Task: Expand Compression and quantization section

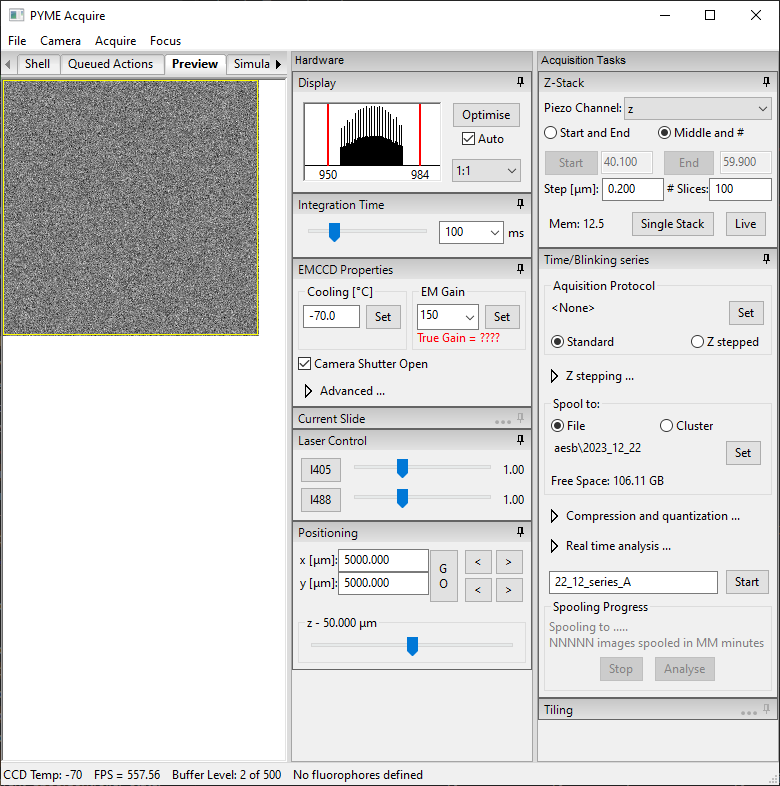Action: [x=556, y=516]
